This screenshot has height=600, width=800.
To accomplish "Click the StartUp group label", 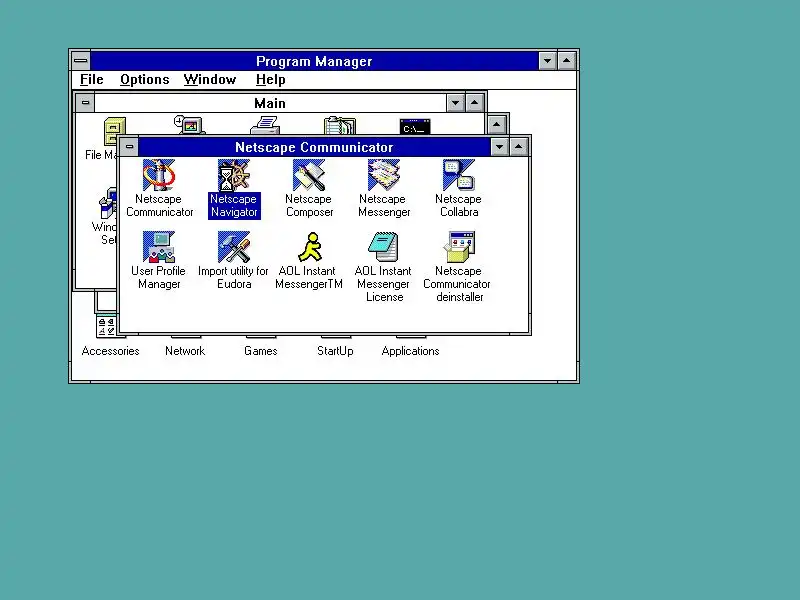I will (335, 351).
